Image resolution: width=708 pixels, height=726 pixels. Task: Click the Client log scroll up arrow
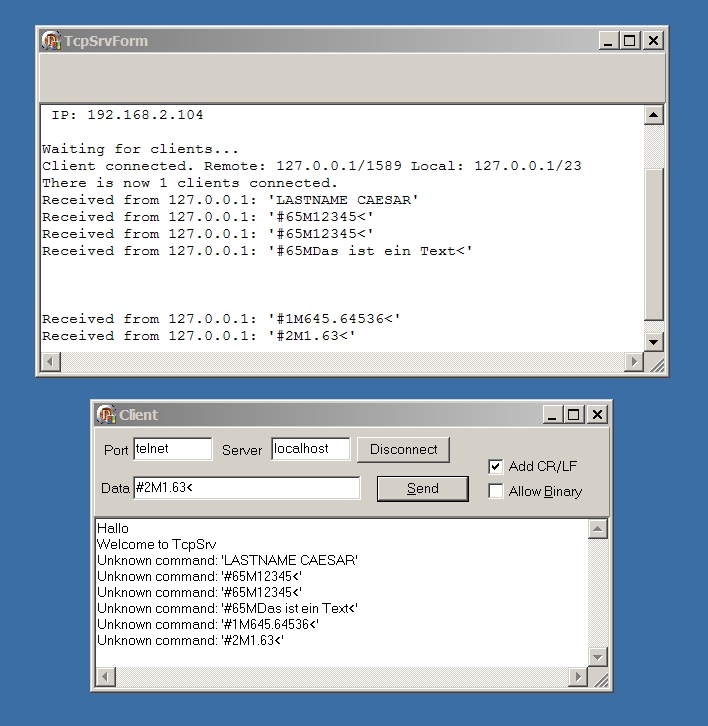(597, 529)
